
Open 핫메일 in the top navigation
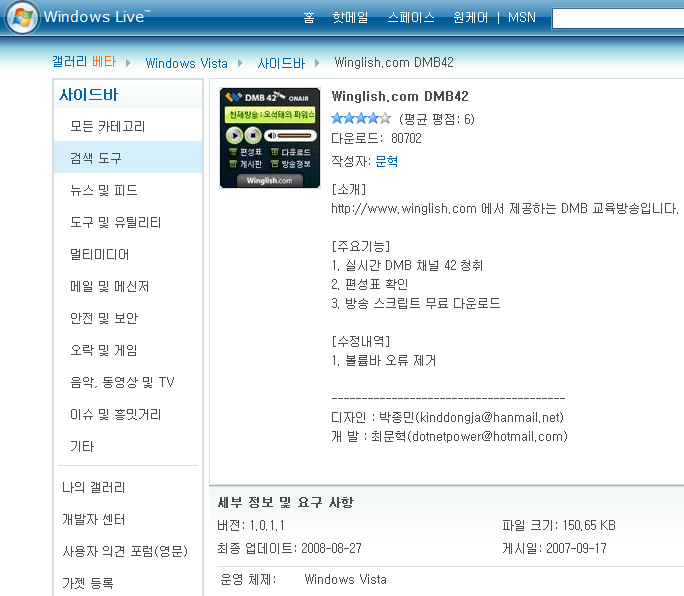(350, 17)
